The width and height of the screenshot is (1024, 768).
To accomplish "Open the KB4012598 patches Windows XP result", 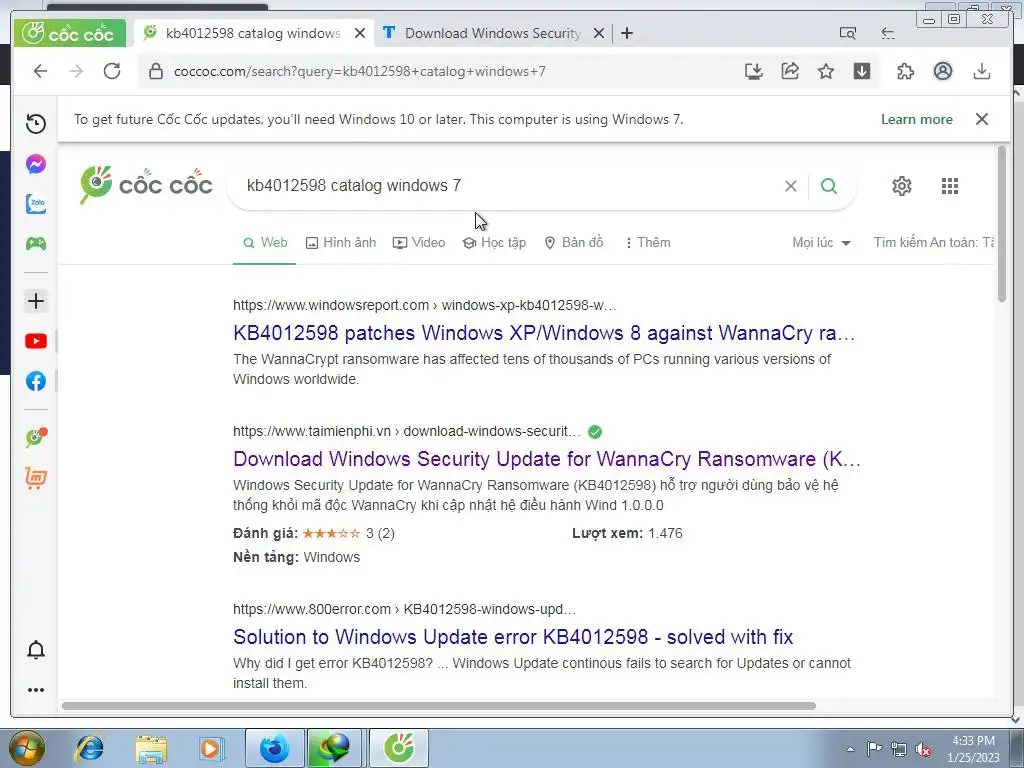I will click(544, 333).
